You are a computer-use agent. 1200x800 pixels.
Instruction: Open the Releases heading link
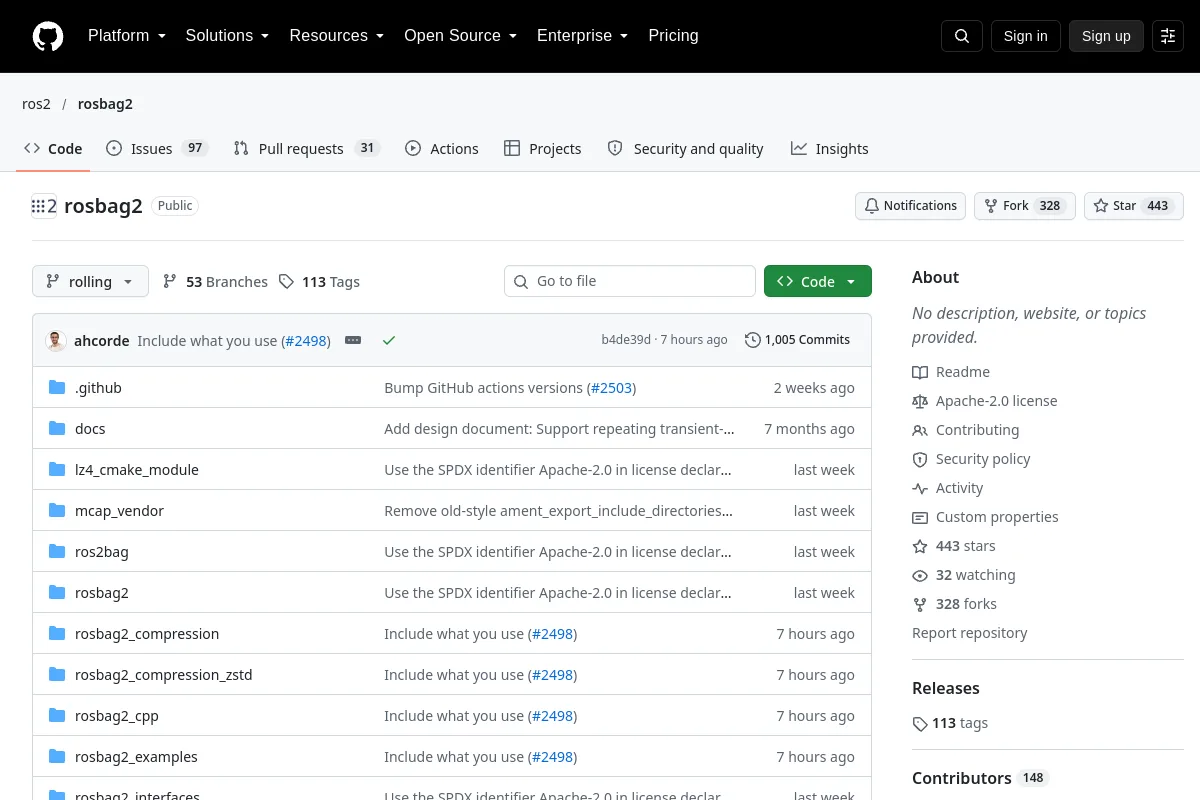coord(945,688)
